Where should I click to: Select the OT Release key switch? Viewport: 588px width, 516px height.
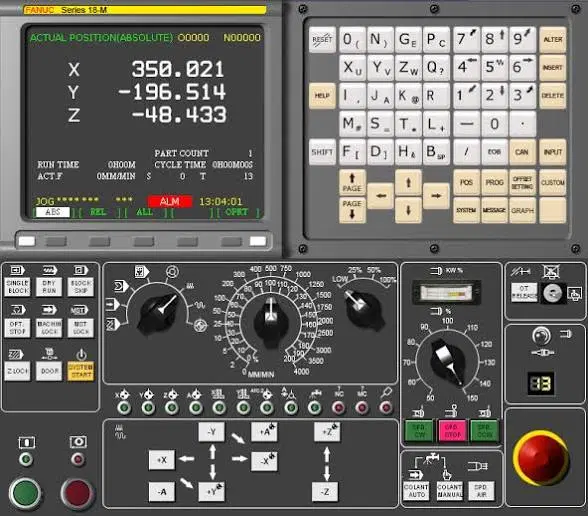(553, 293)
